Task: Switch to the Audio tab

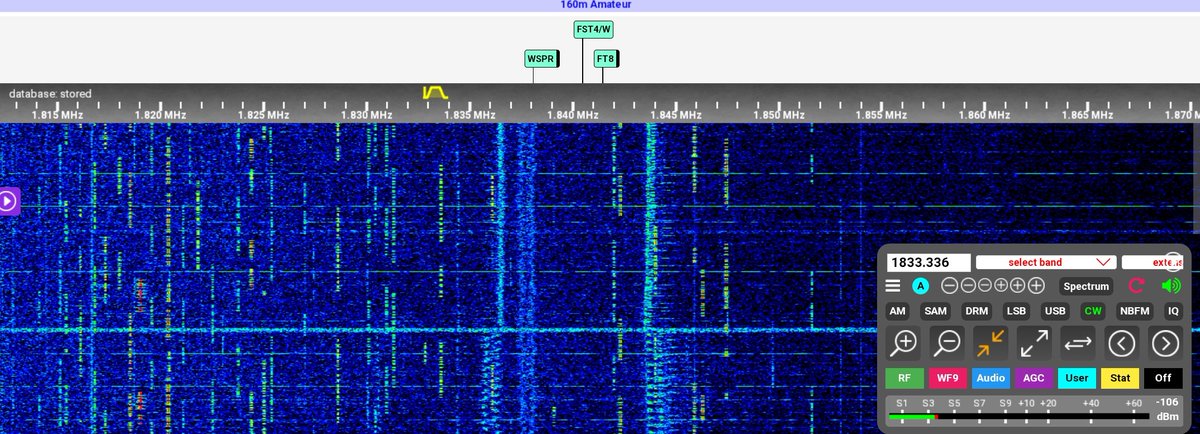Action: tap(990, 379)
